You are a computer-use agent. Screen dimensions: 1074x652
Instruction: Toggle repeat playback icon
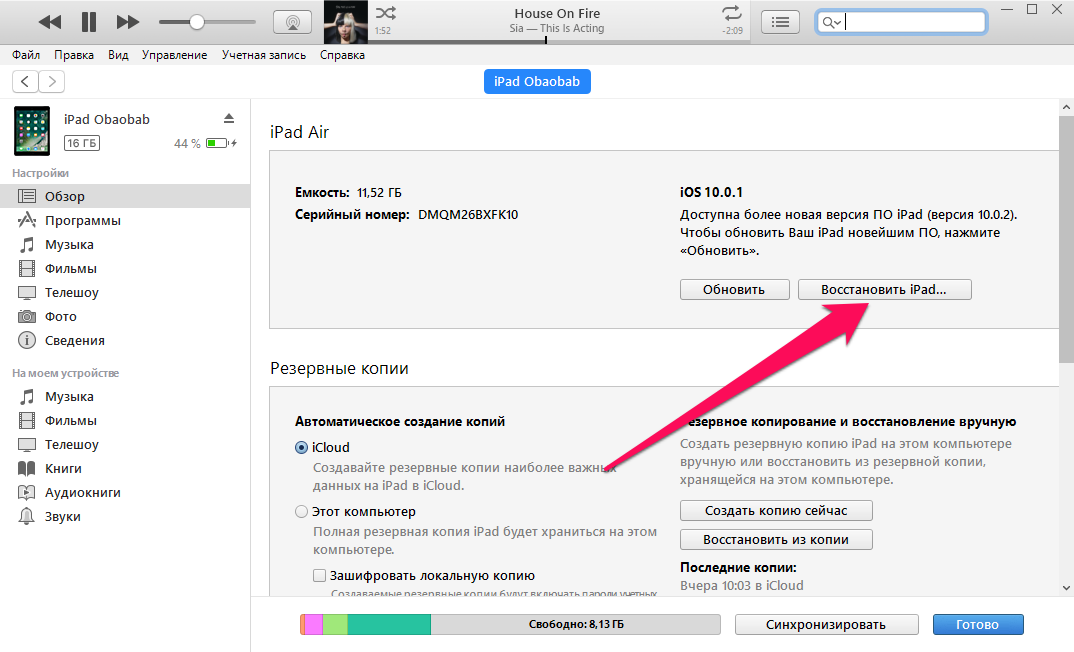click(732, 13)
